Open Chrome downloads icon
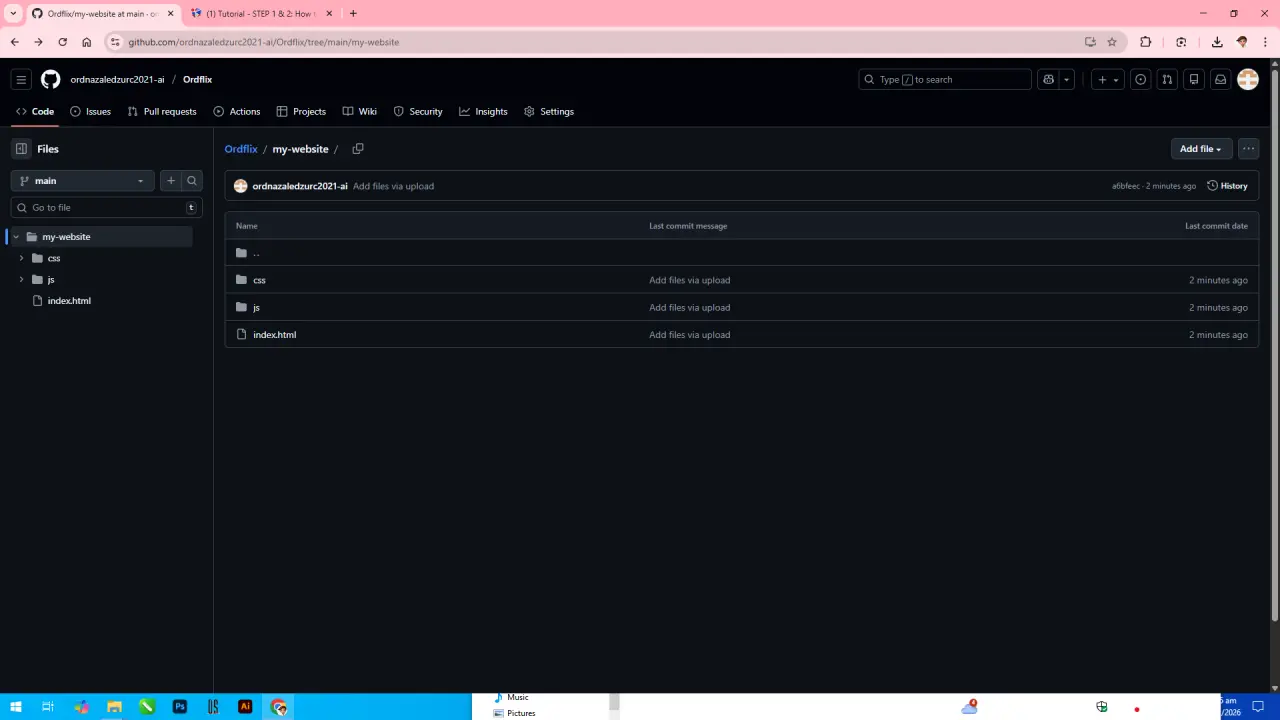 tap(1217, 42)
